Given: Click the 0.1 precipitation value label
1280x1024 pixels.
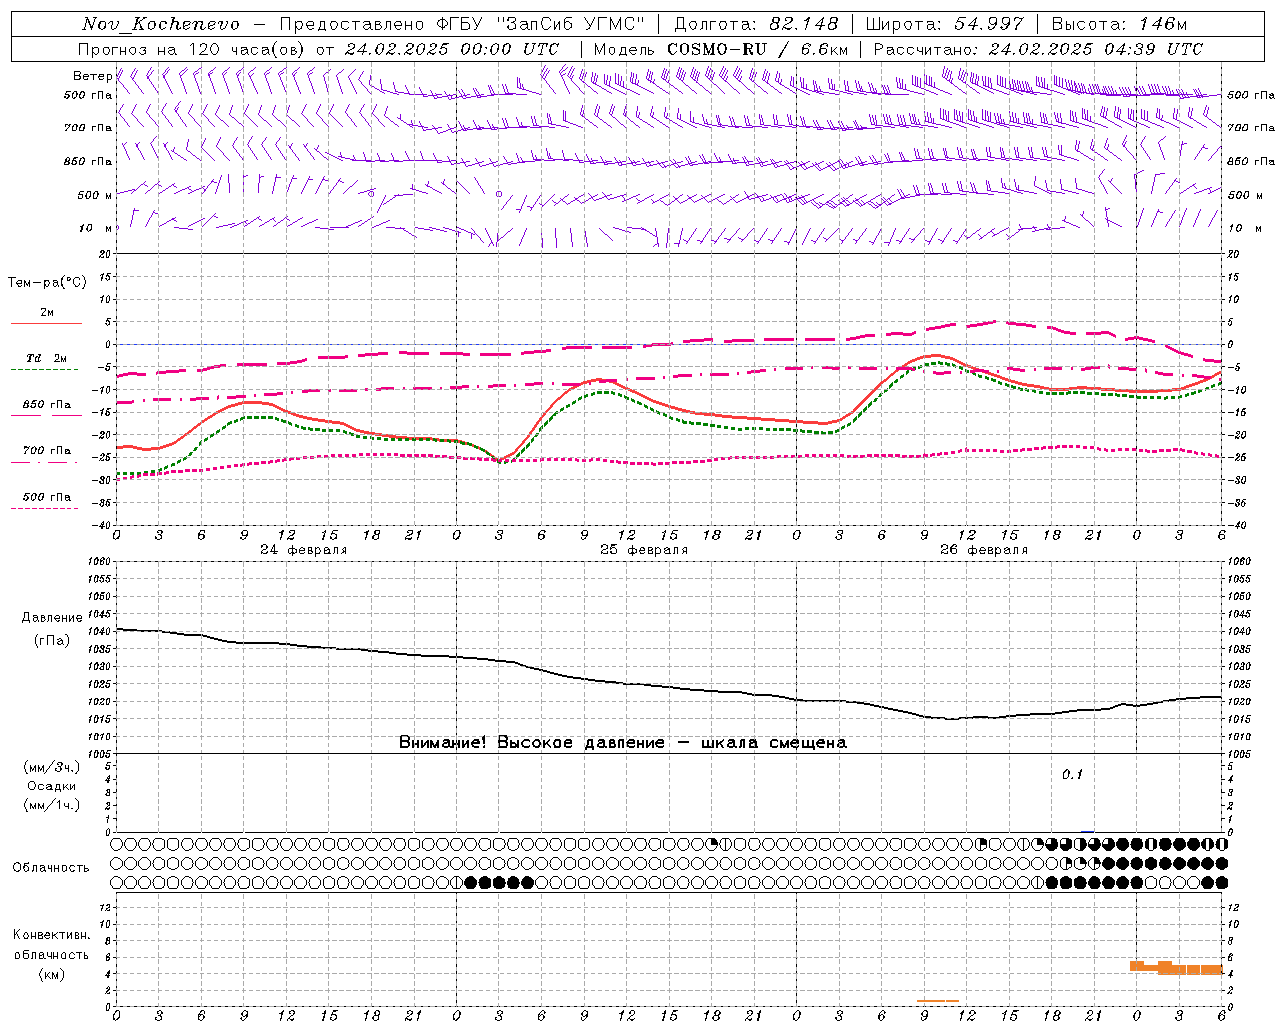Looking at the screenshot, I should tap(1072, 775).
